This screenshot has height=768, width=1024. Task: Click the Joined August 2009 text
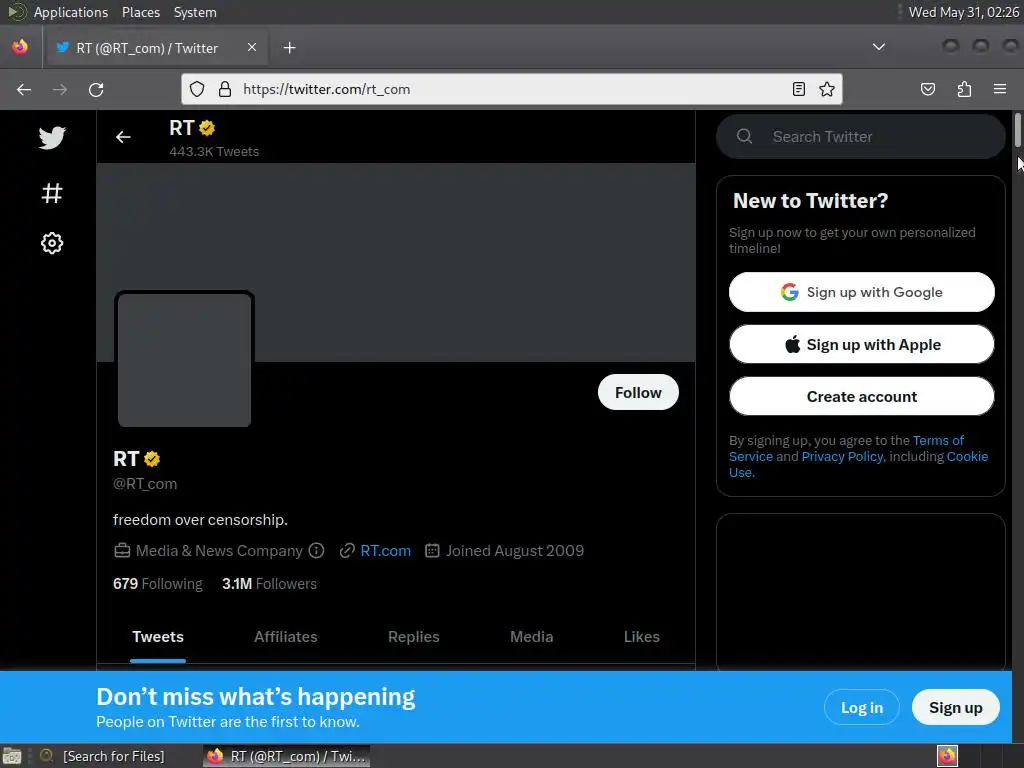515,551
